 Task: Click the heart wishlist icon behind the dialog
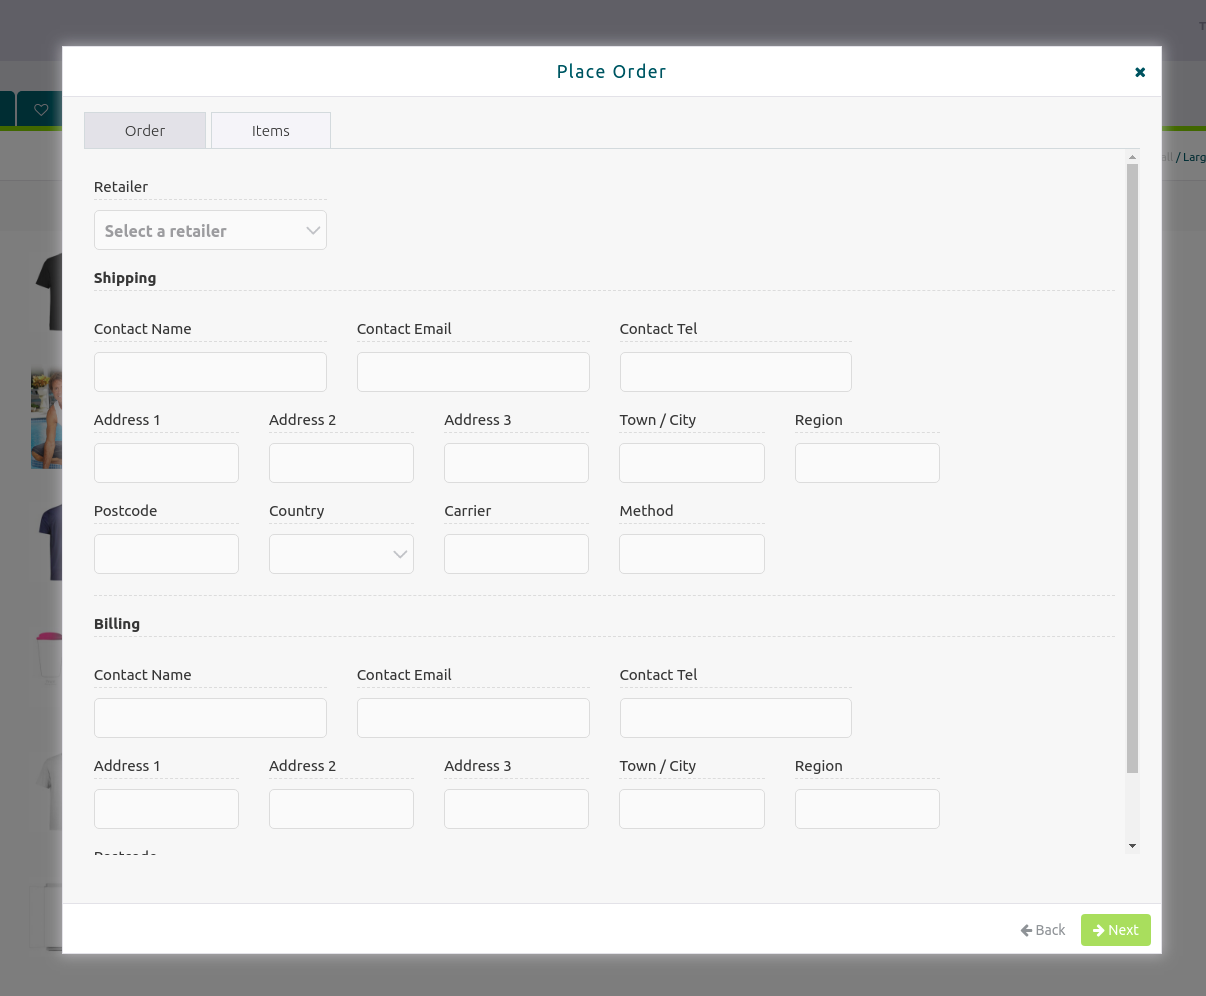pos(41,110)
